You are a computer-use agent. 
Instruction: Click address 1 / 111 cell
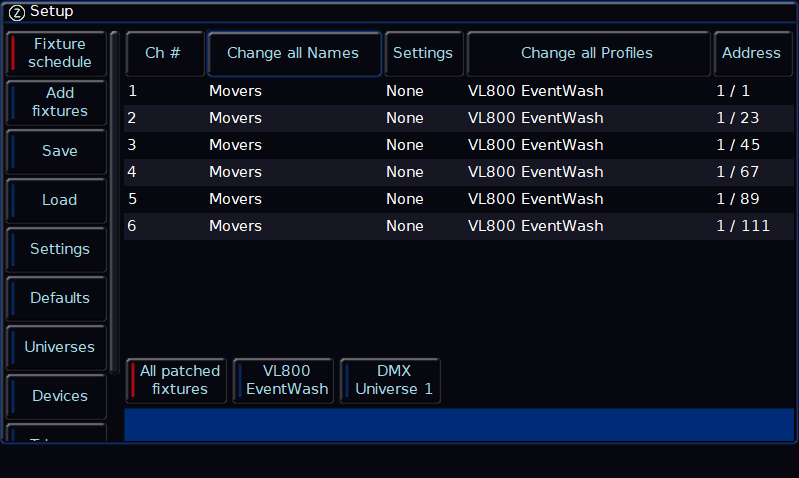point(743,226)
